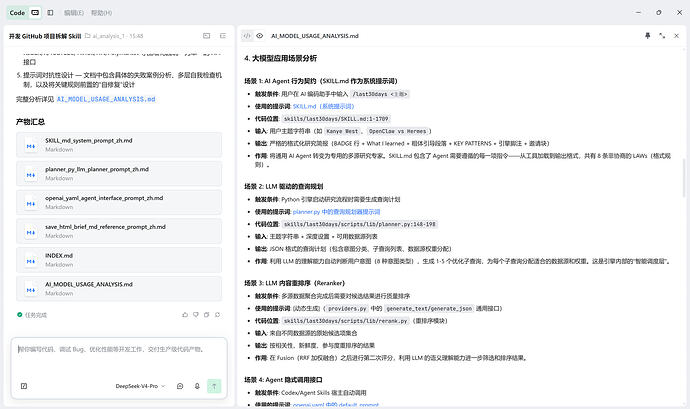Click the 开发 GitHub 项目拆解 Skill chat title

pyautogui.click(x=45, y=36)
